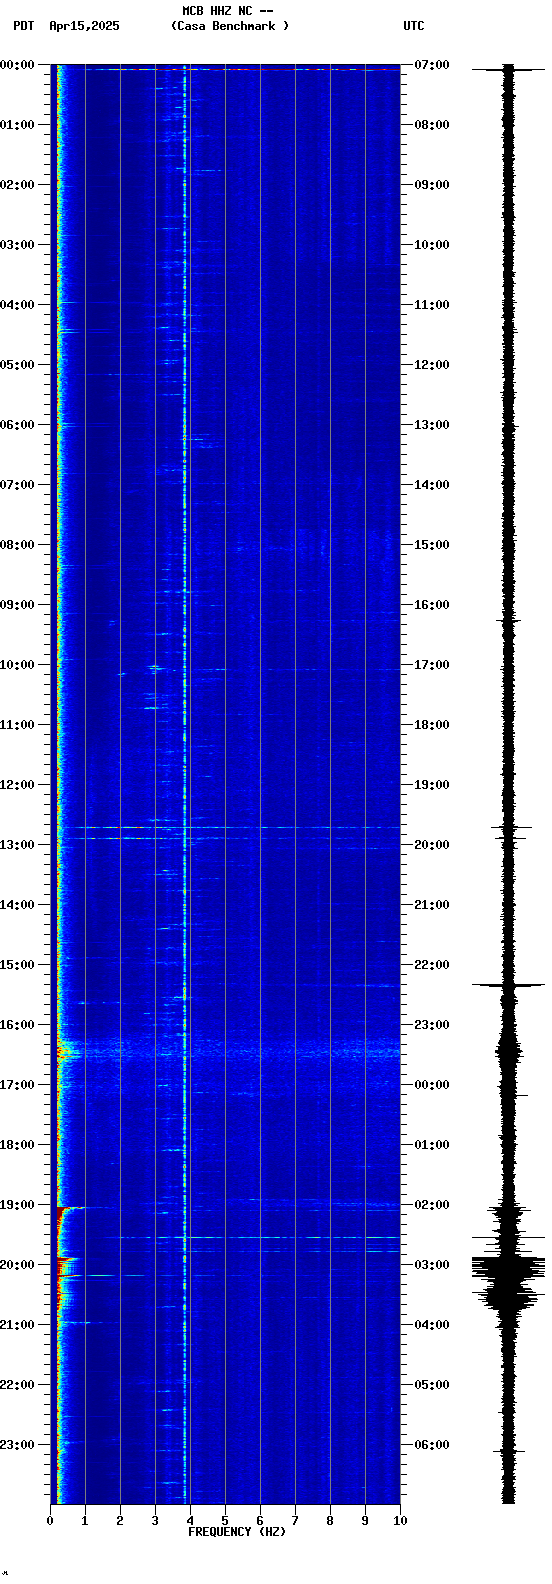
Task: Select the "04:00" label on the UTC axis
Action: [x=432, y=1325]
